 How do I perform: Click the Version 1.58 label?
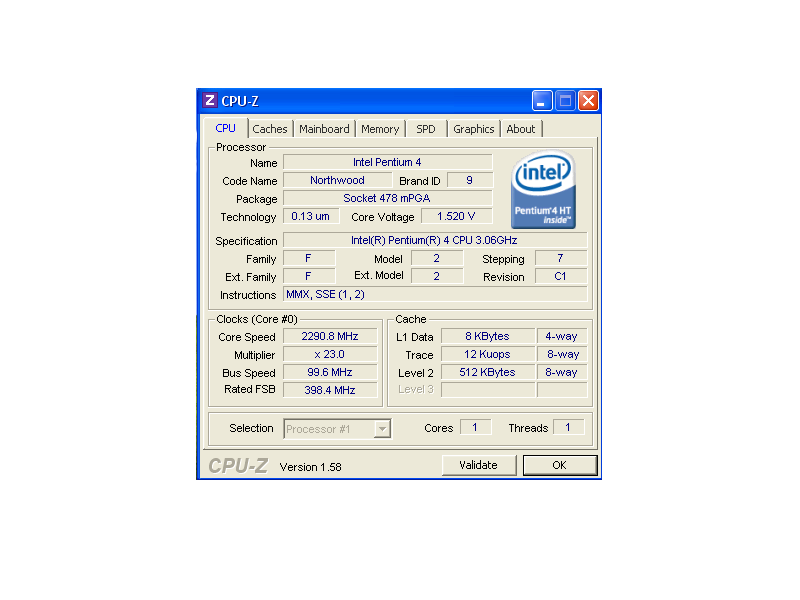tap(311, 467)
